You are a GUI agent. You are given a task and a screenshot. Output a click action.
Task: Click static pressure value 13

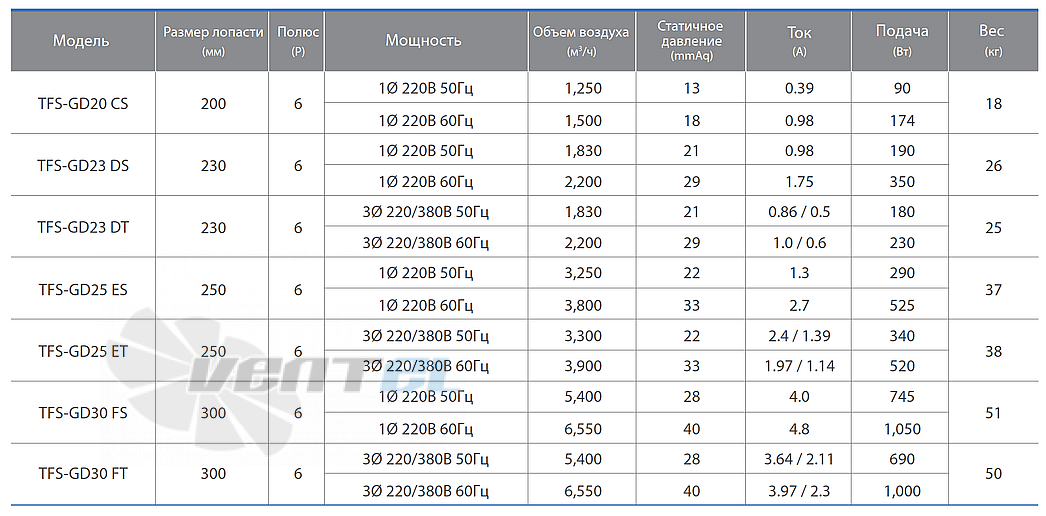coord(692,89)
